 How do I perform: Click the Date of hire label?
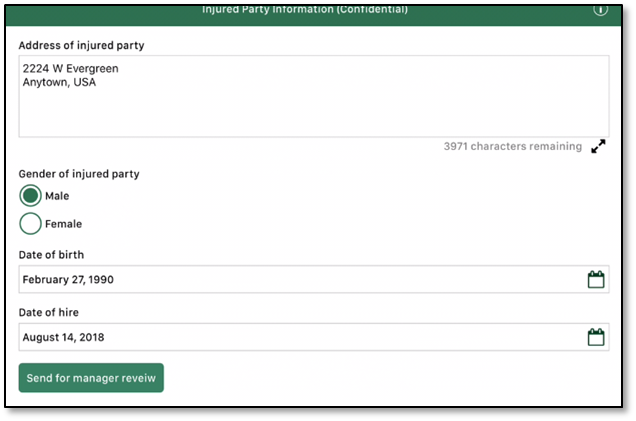(x=48, y=313)
